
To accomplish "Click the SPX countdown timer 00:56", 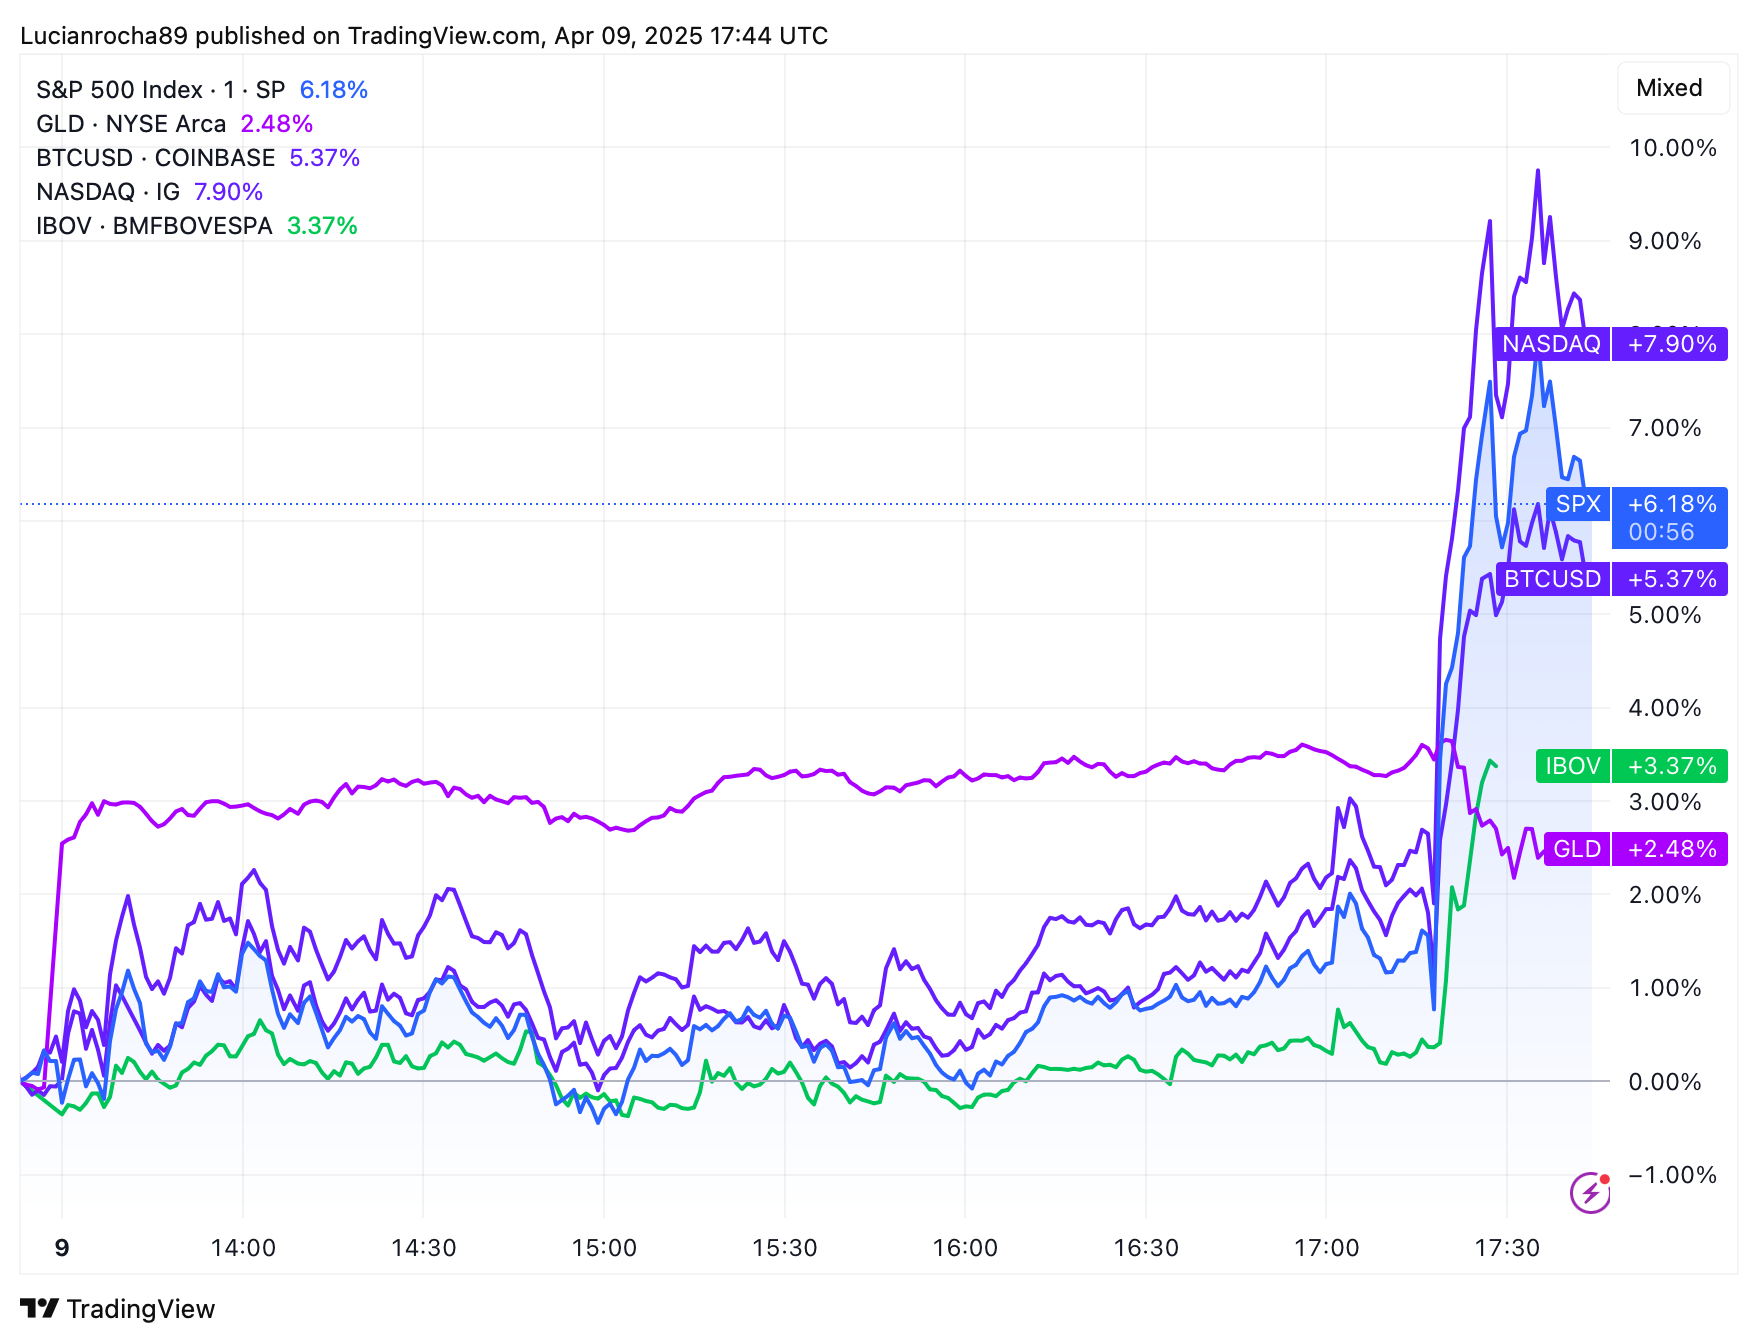I will tap(1661, 532).
